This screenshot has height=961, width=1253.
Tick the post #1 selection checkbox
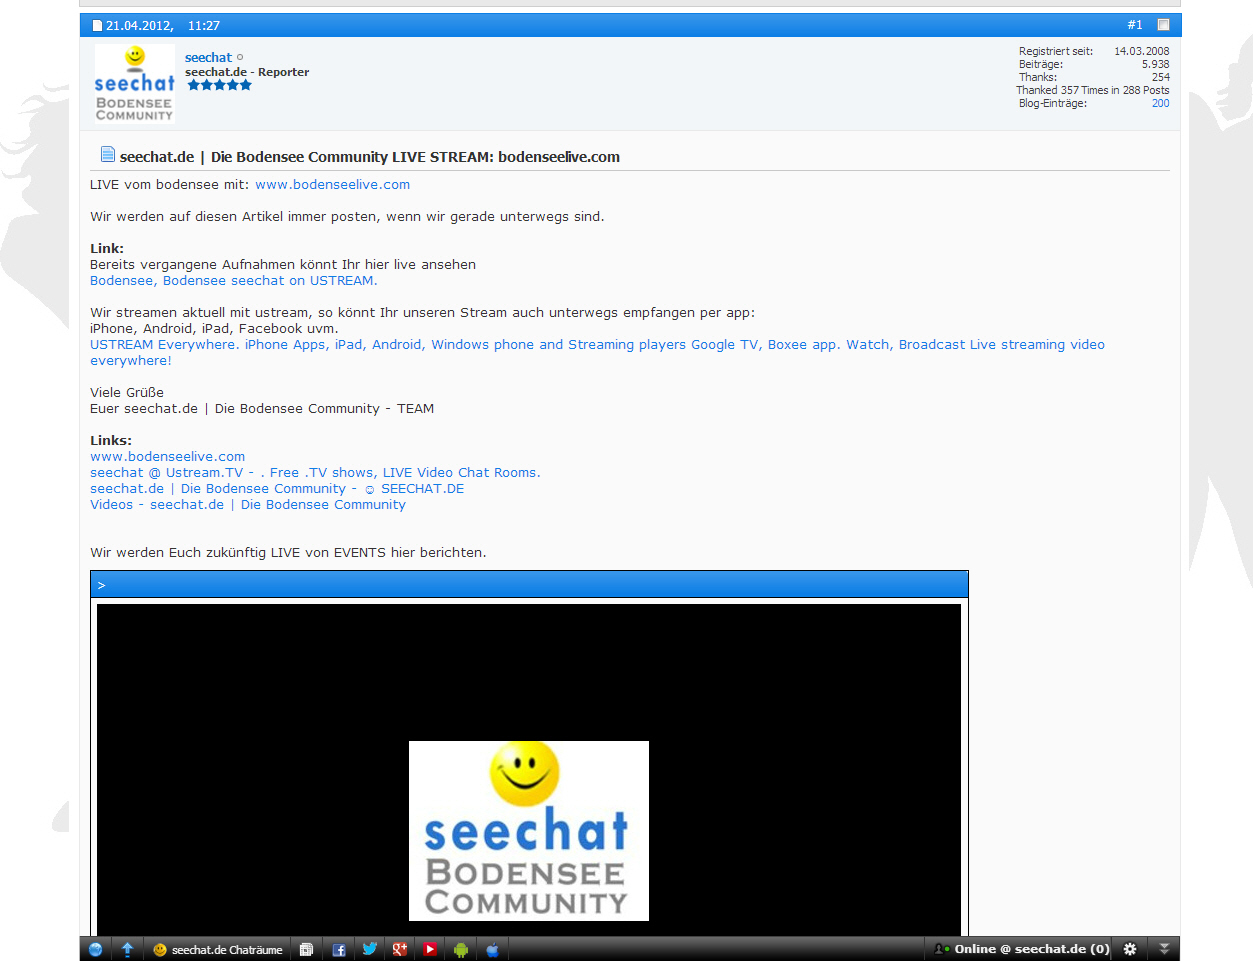(x=1163, y=25)
